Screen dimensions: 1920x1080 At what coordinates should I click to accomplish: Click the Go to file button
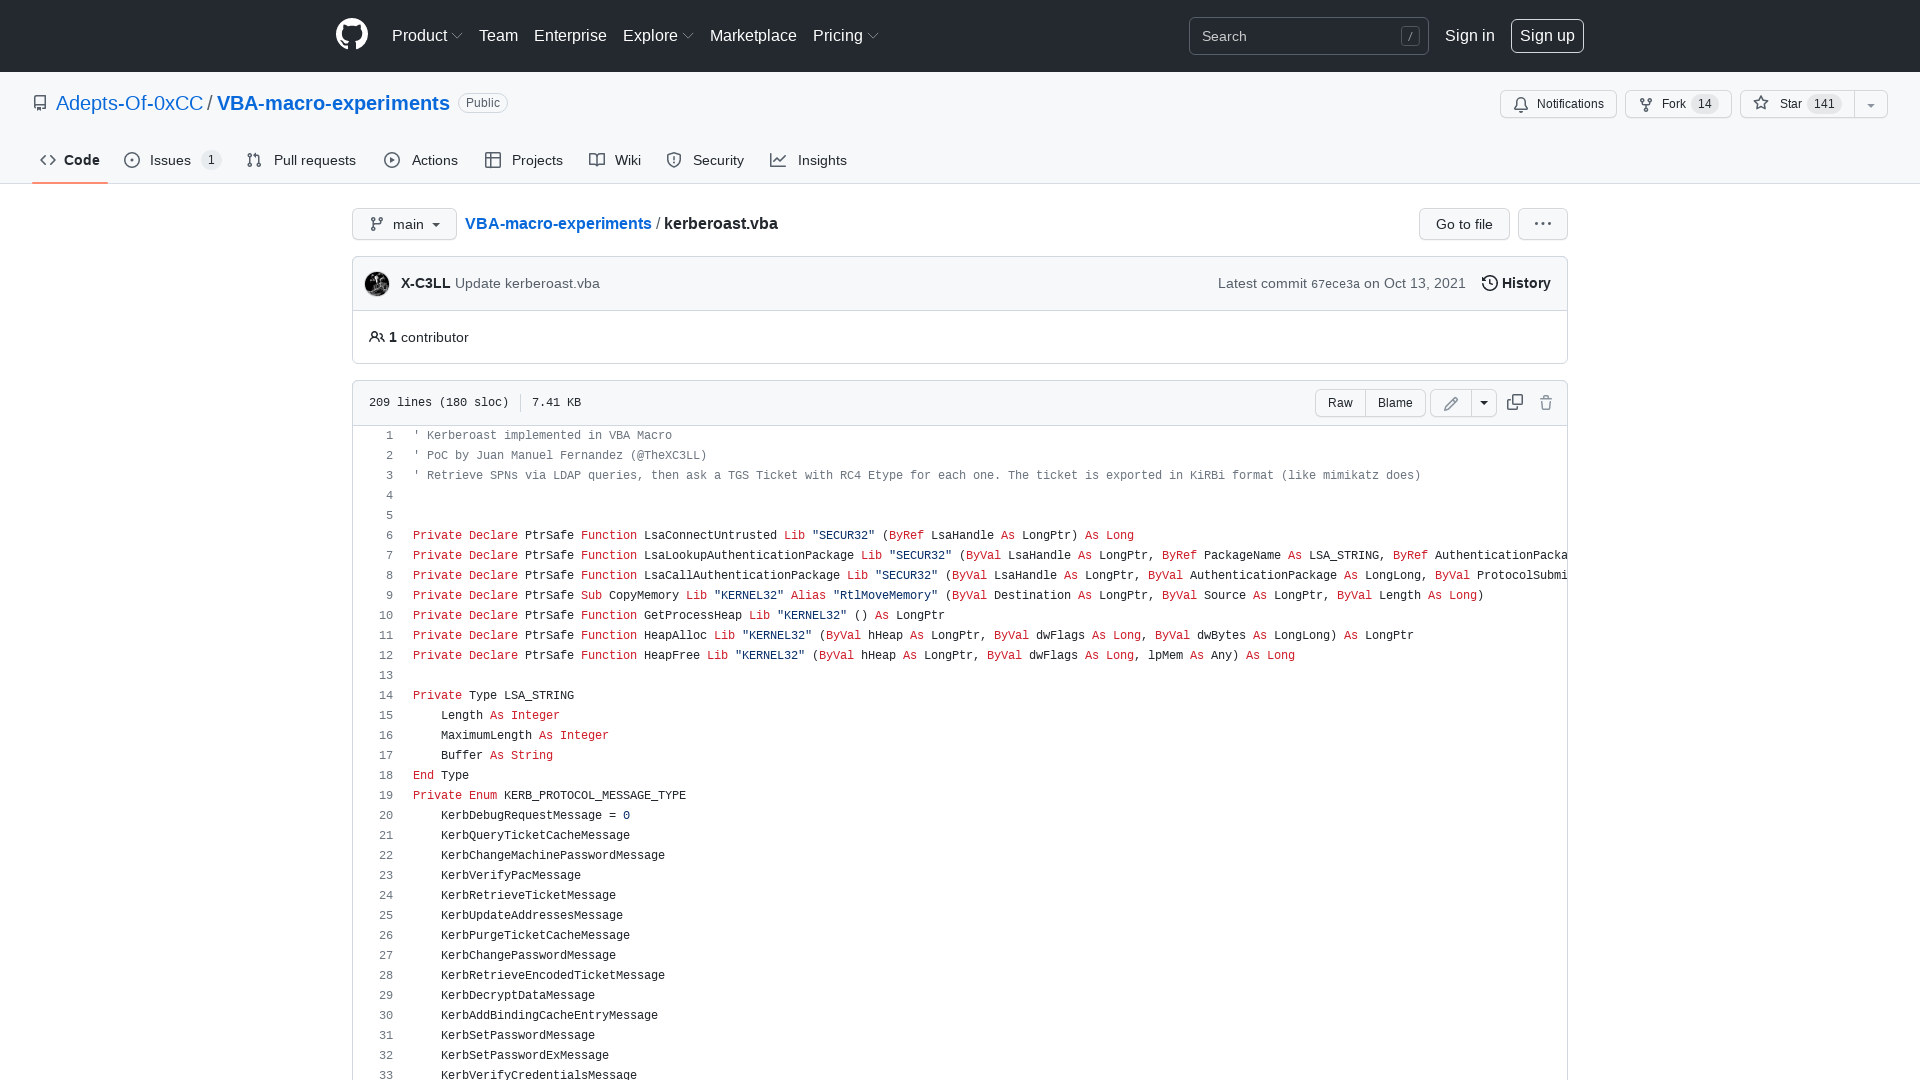1464,224
